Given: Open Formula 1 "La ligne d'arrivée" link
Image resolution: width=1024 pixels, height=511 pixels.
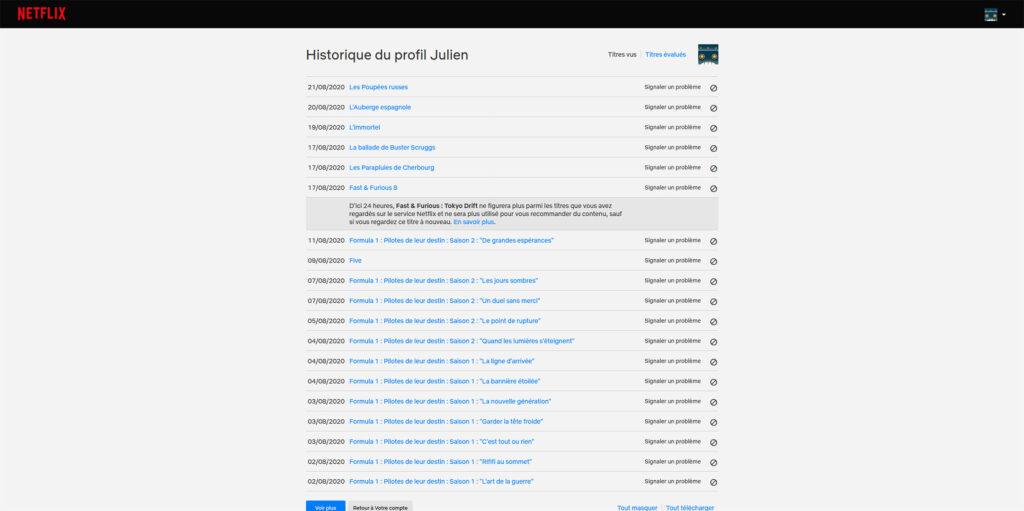Looking at the screenshot, I should [442, 361].
